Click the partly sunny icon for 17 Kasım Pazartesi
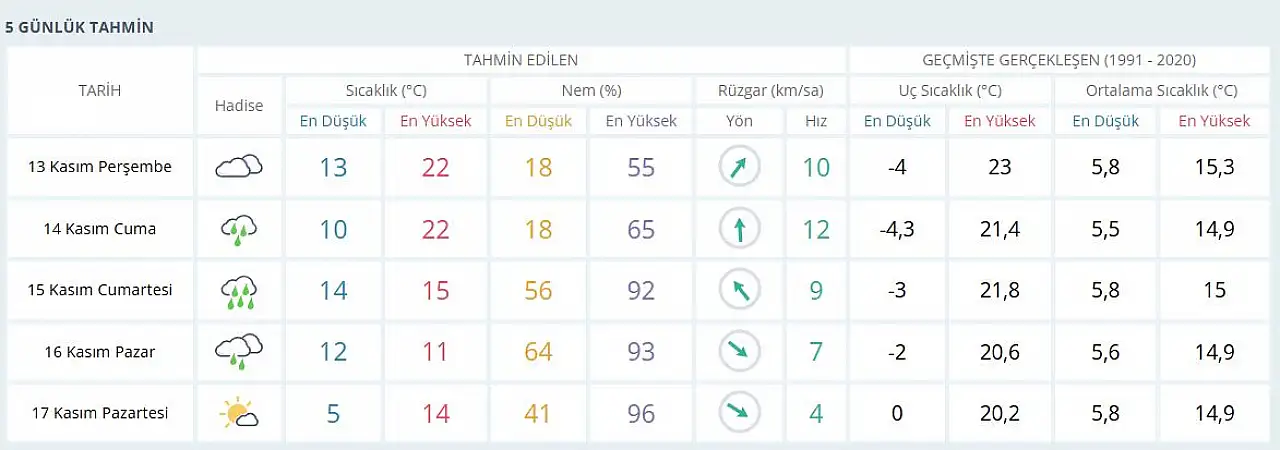This screenshot has width=1280, height=450. (239, 412)
